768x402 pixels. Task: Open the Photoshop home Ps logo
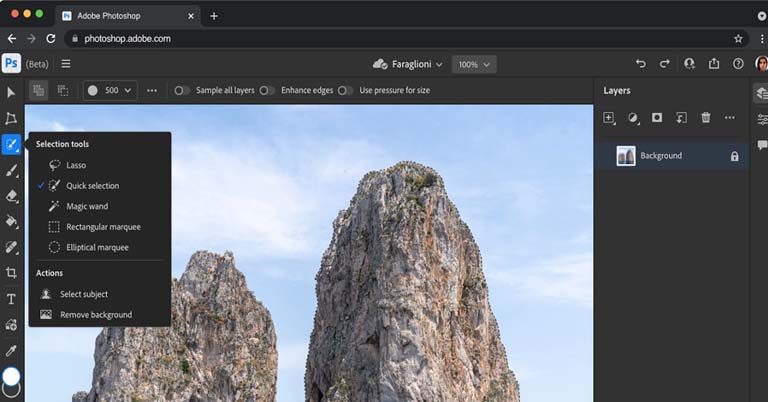(x=11, y=64)
